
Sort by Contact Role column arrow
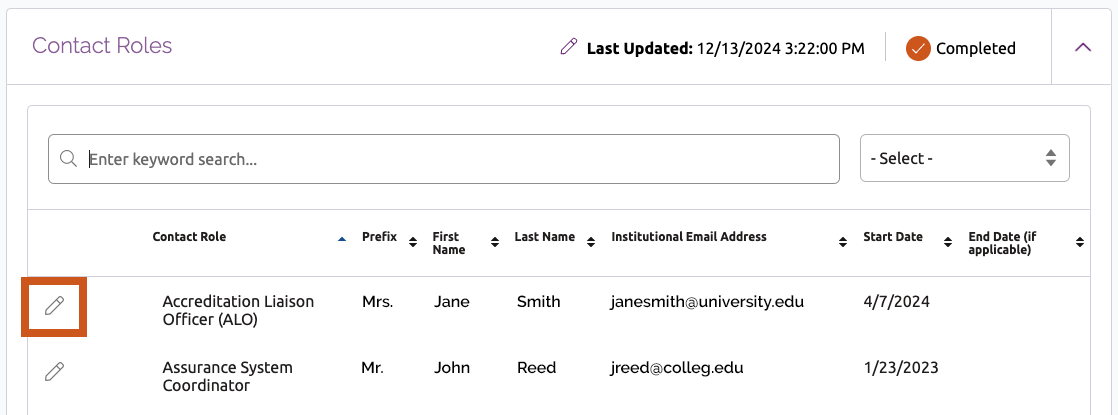pos(342,240)
